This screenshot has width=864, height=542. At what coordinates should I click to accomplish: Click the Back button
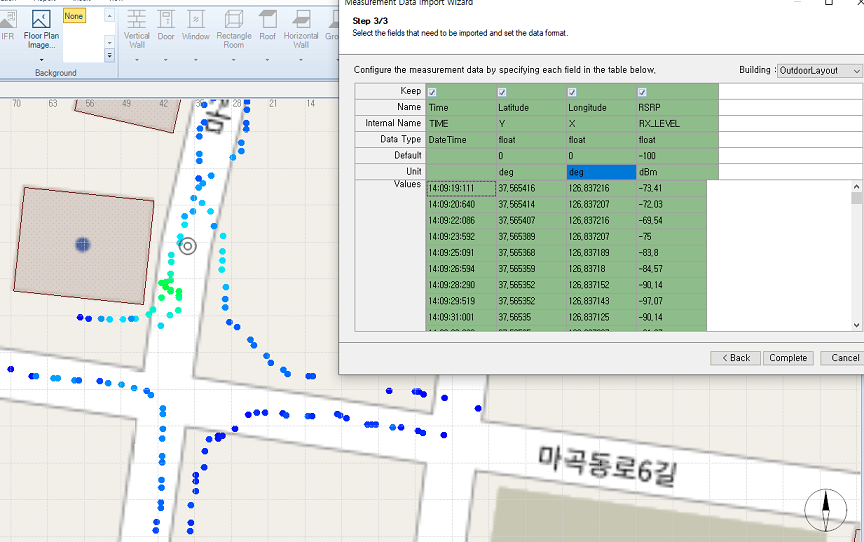[736, 358]
